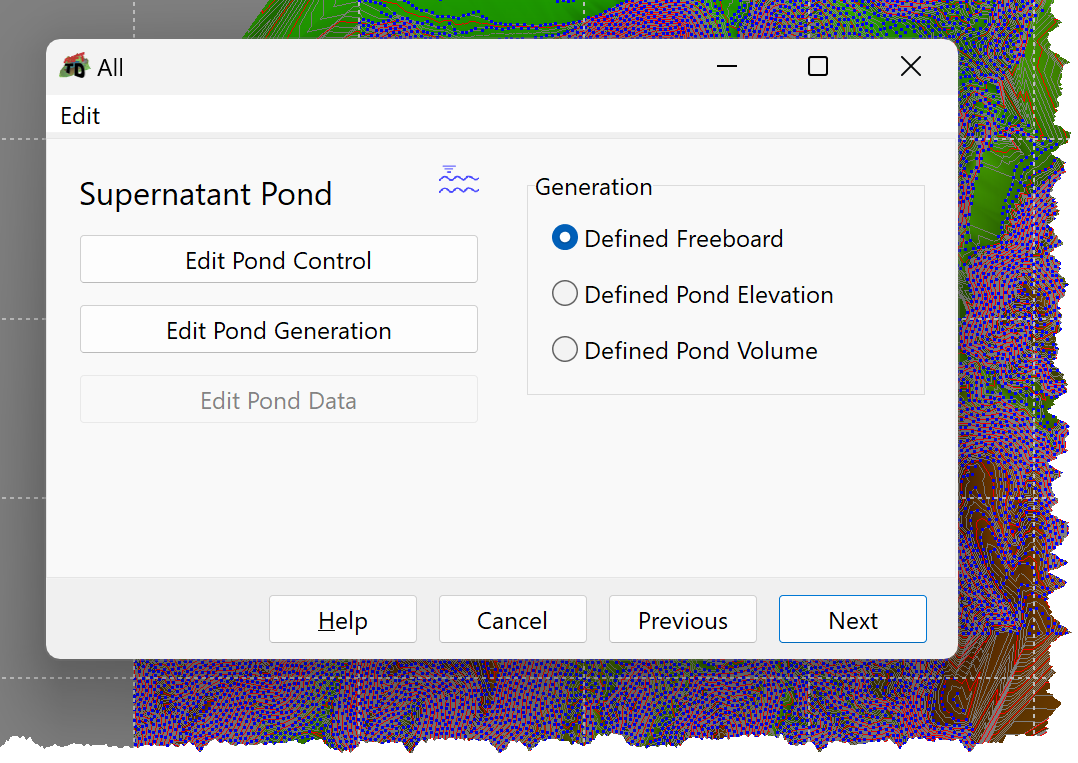Close the All dialog window
The width and height of the screenshot is (1078, 763).
[911, 67]
